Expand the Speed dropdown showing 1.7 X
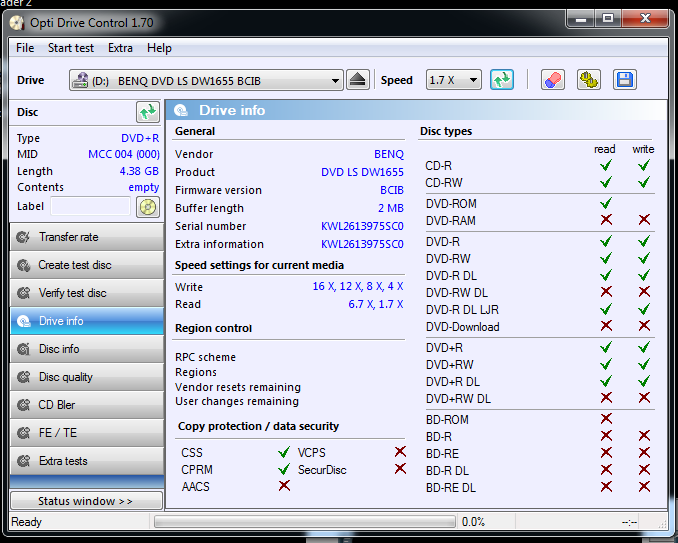The width and height of the screenshot is (678, 543). click(454, 80)
